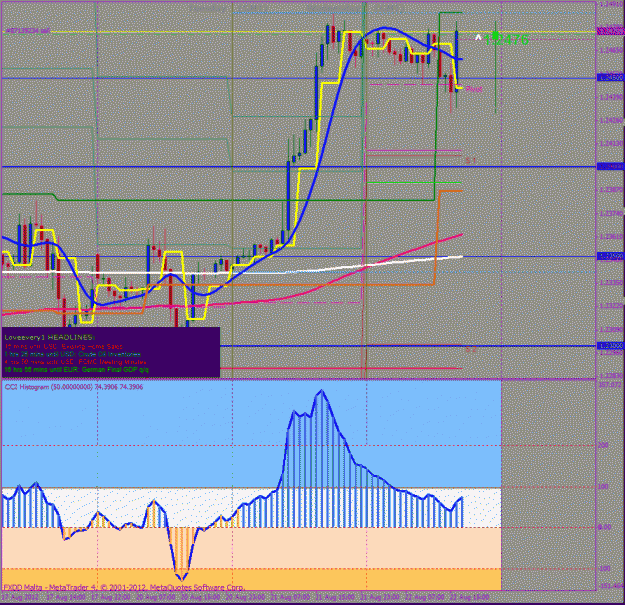Click the 100 level on CCI scale
The width and height of the screenshot is (625, 605).
[x=603, y=487]
